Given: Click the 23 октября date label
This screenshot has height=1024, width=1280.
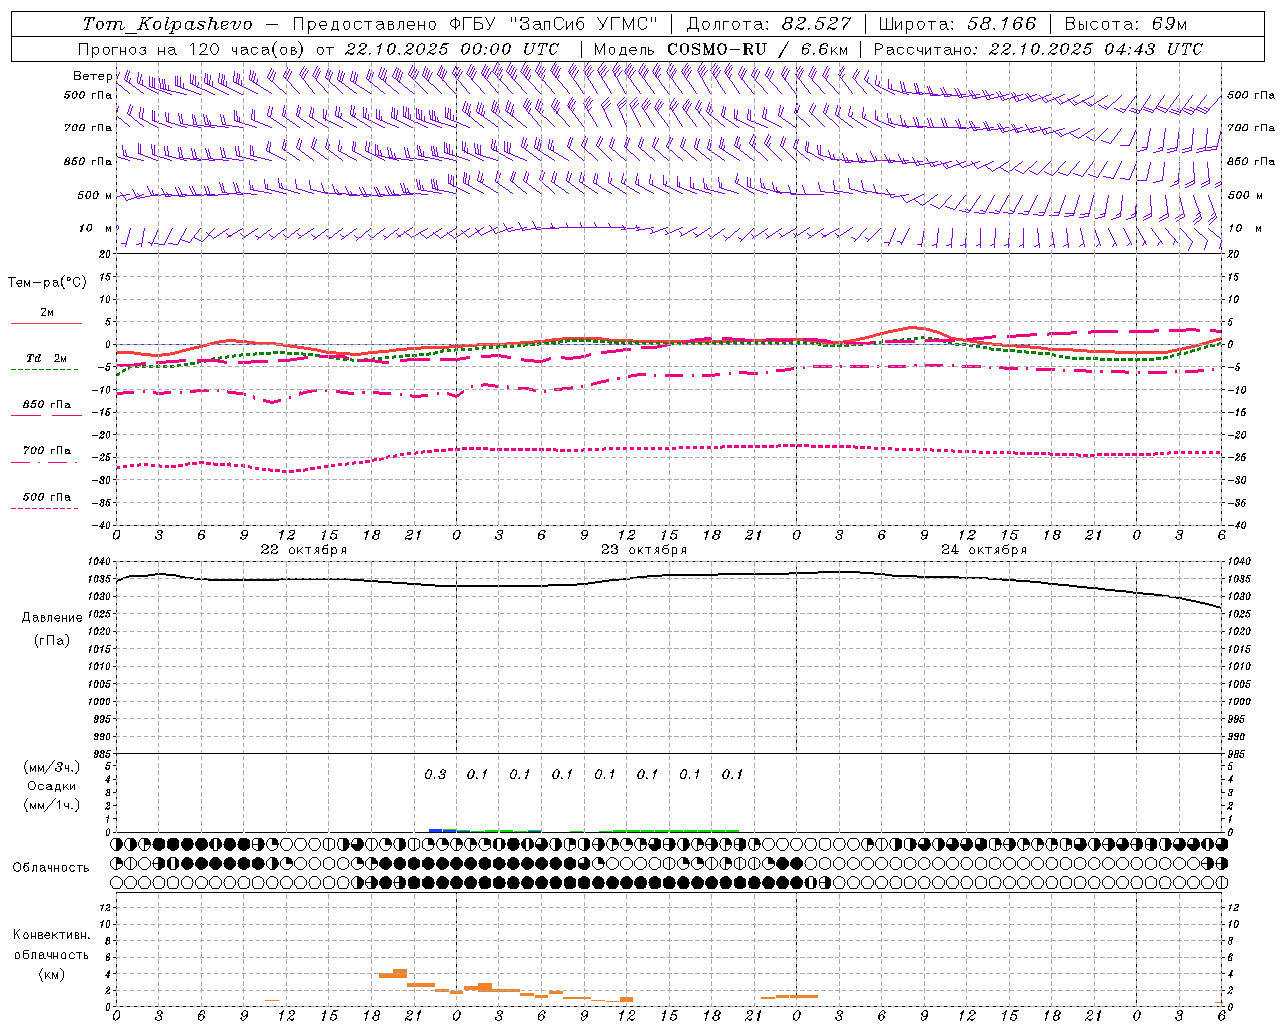Looking at the screenshot, I should point(644,550).
